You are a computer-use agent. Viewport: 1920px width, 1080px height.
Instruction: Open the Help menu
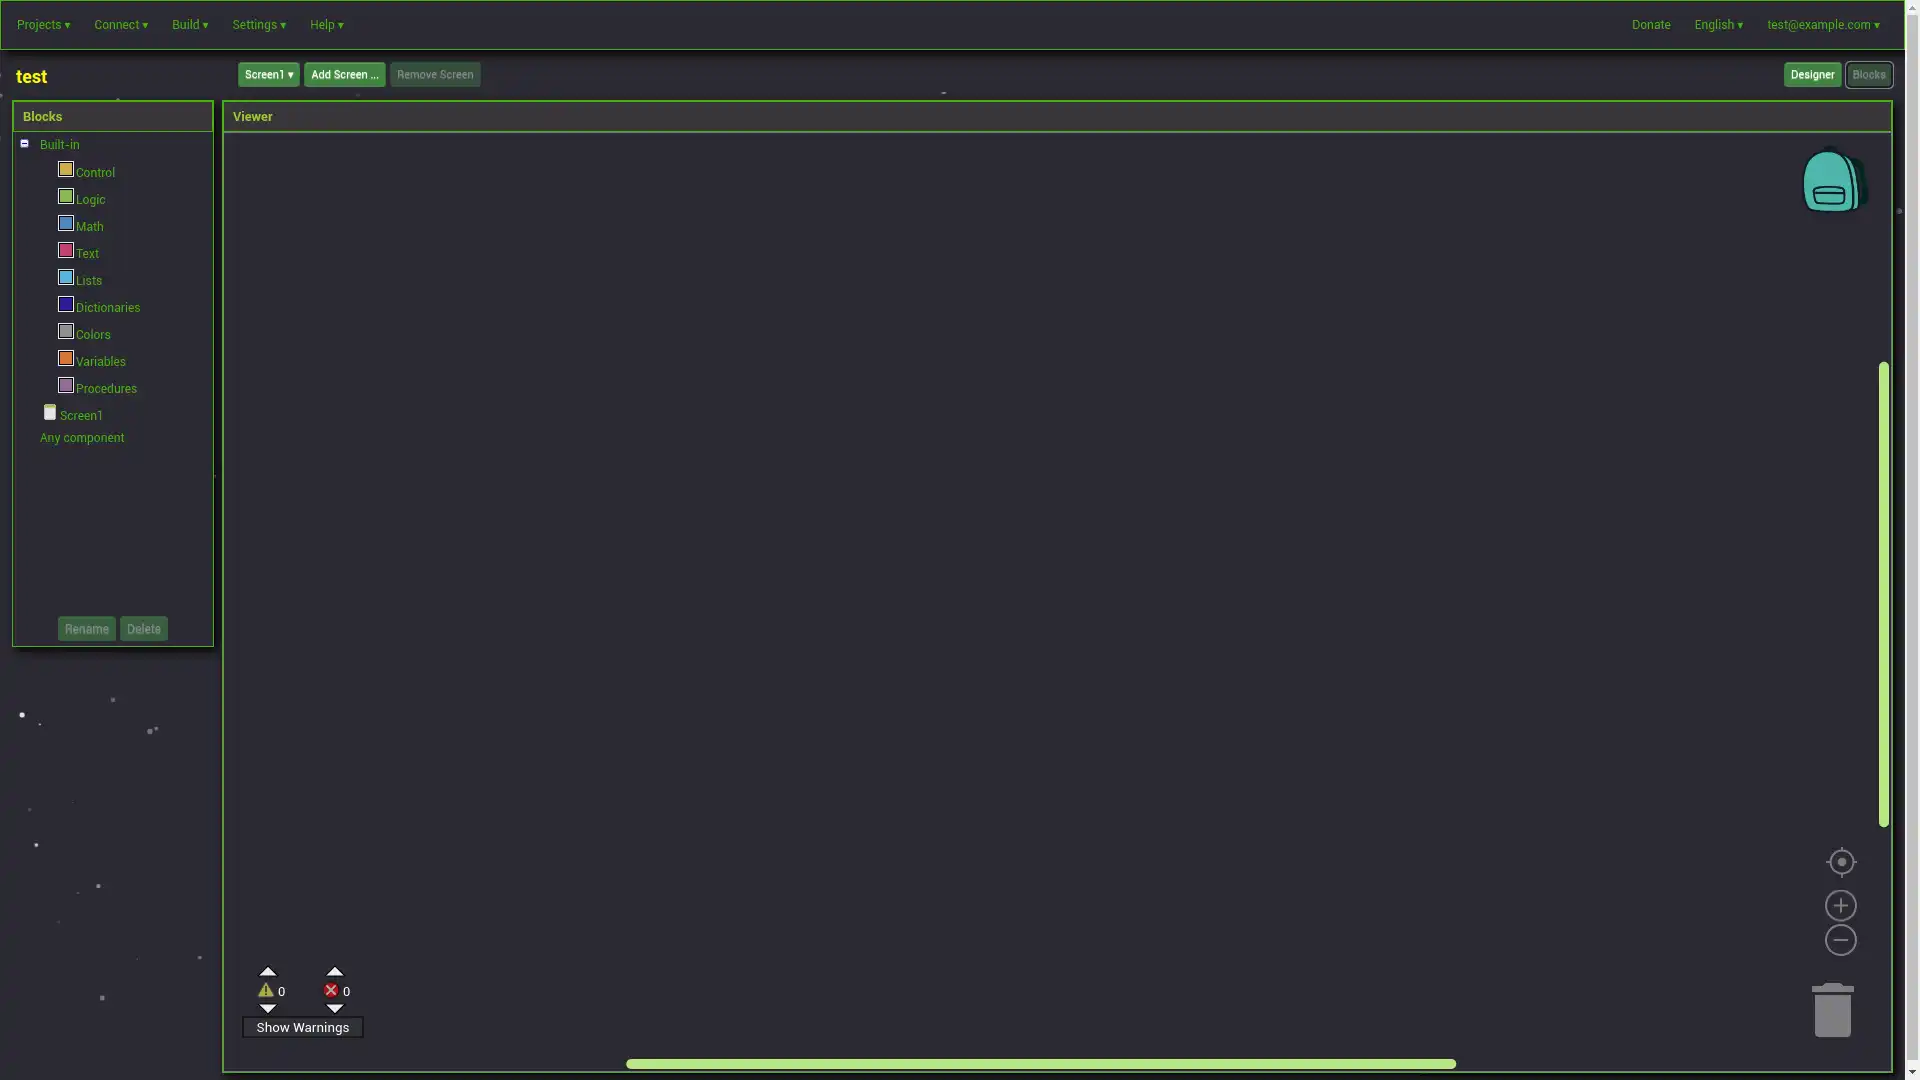pos(326,24)
